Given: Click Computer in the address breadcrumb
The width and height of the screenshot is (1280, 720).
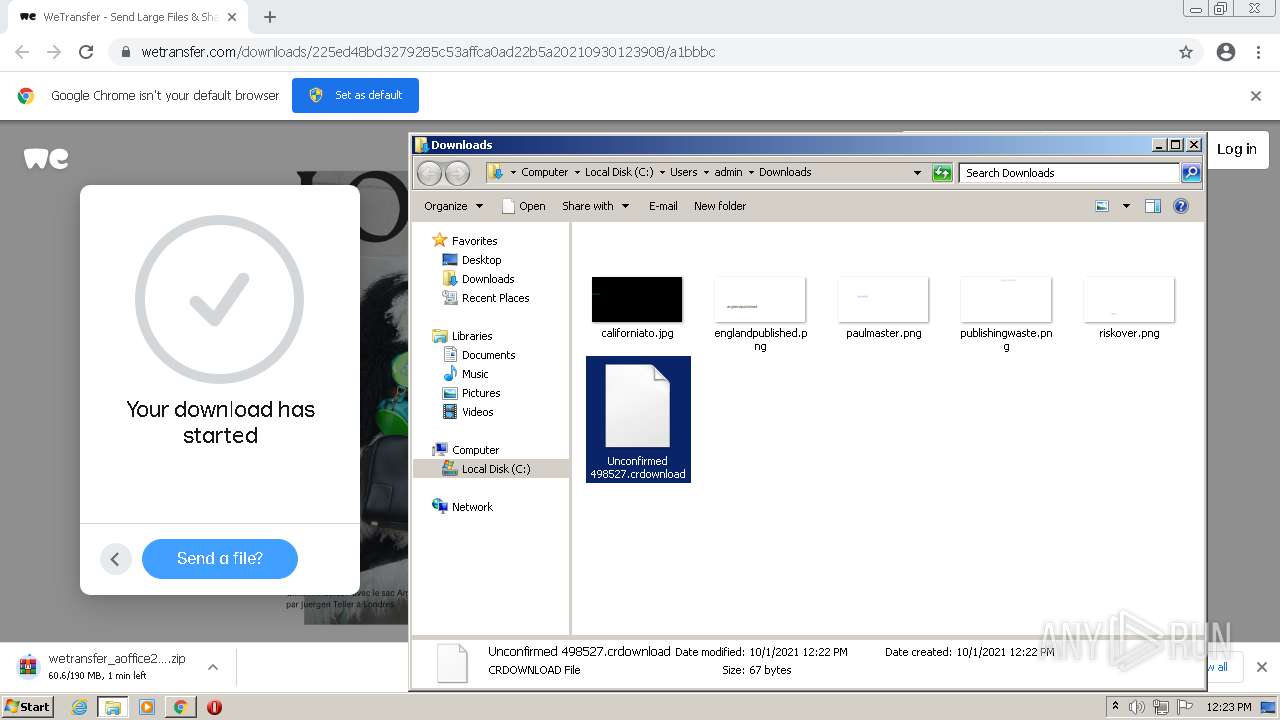Looking at the screenshot, I should click(544, 172).
